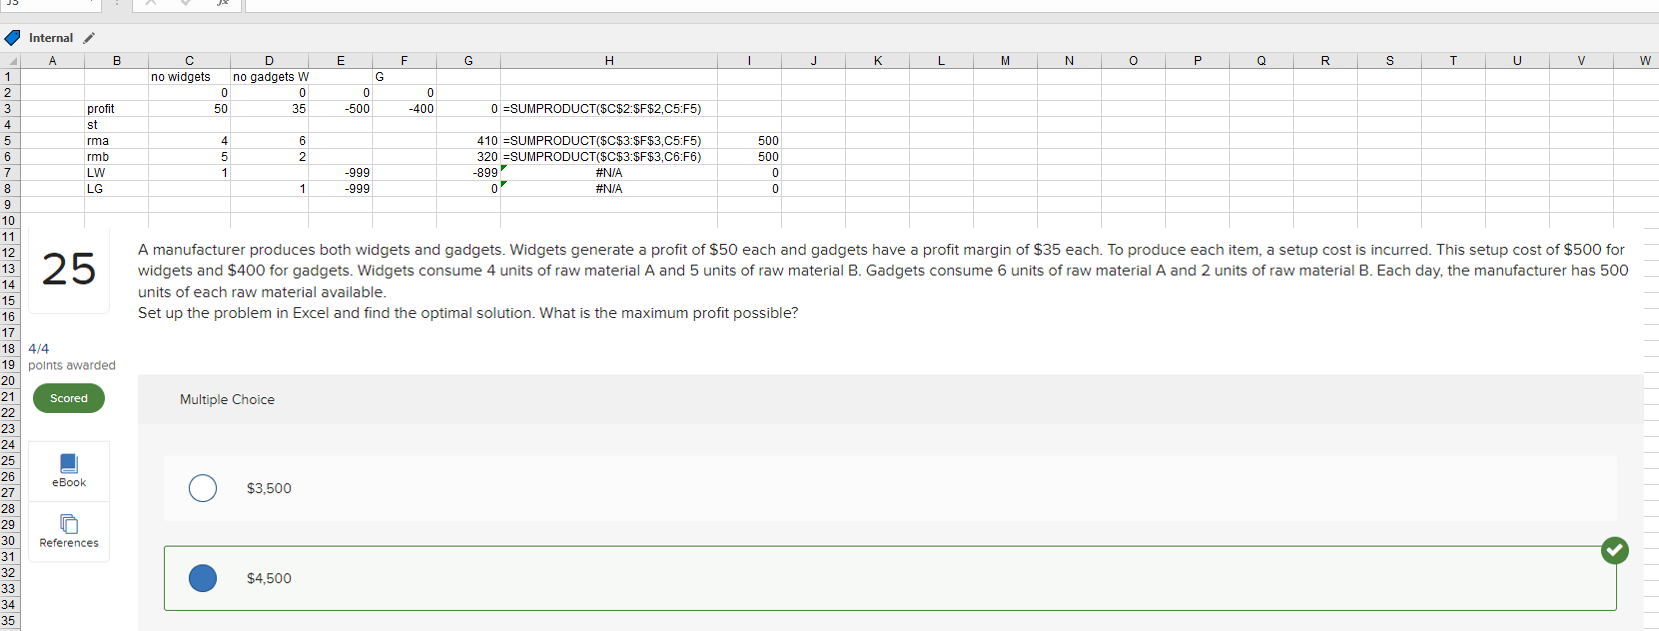Image resolution: width=1659 pixels, height=631 pixels.
Task: Select row 10 header
Action: point(9,221)
